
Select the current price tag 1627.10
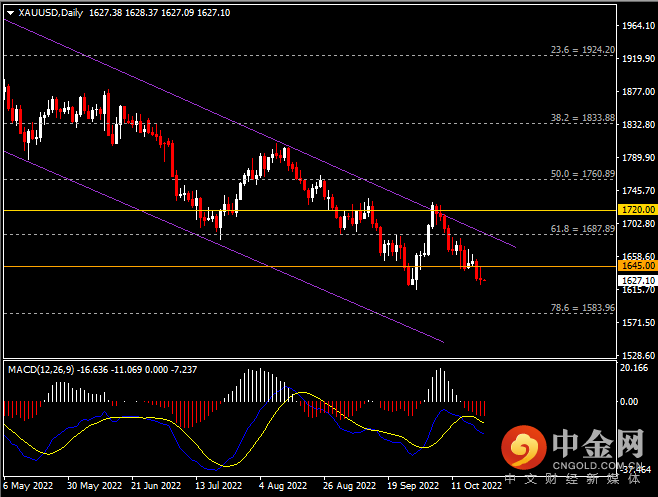coord(638,280)
